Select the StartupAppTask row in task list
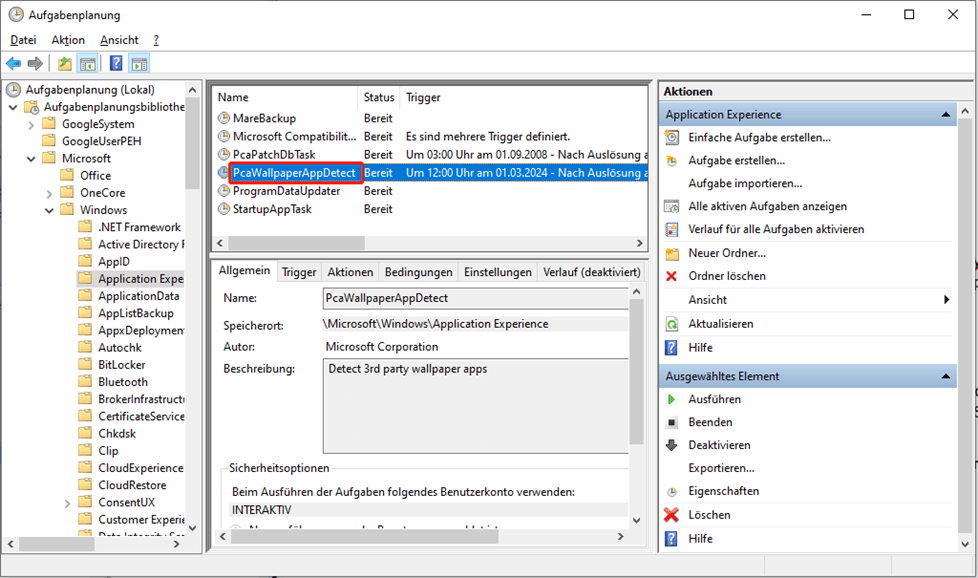 click(272, 209)
